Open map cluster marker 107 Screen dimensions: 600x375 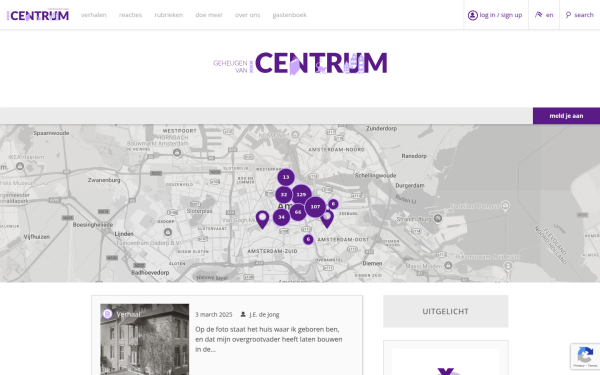315,207
